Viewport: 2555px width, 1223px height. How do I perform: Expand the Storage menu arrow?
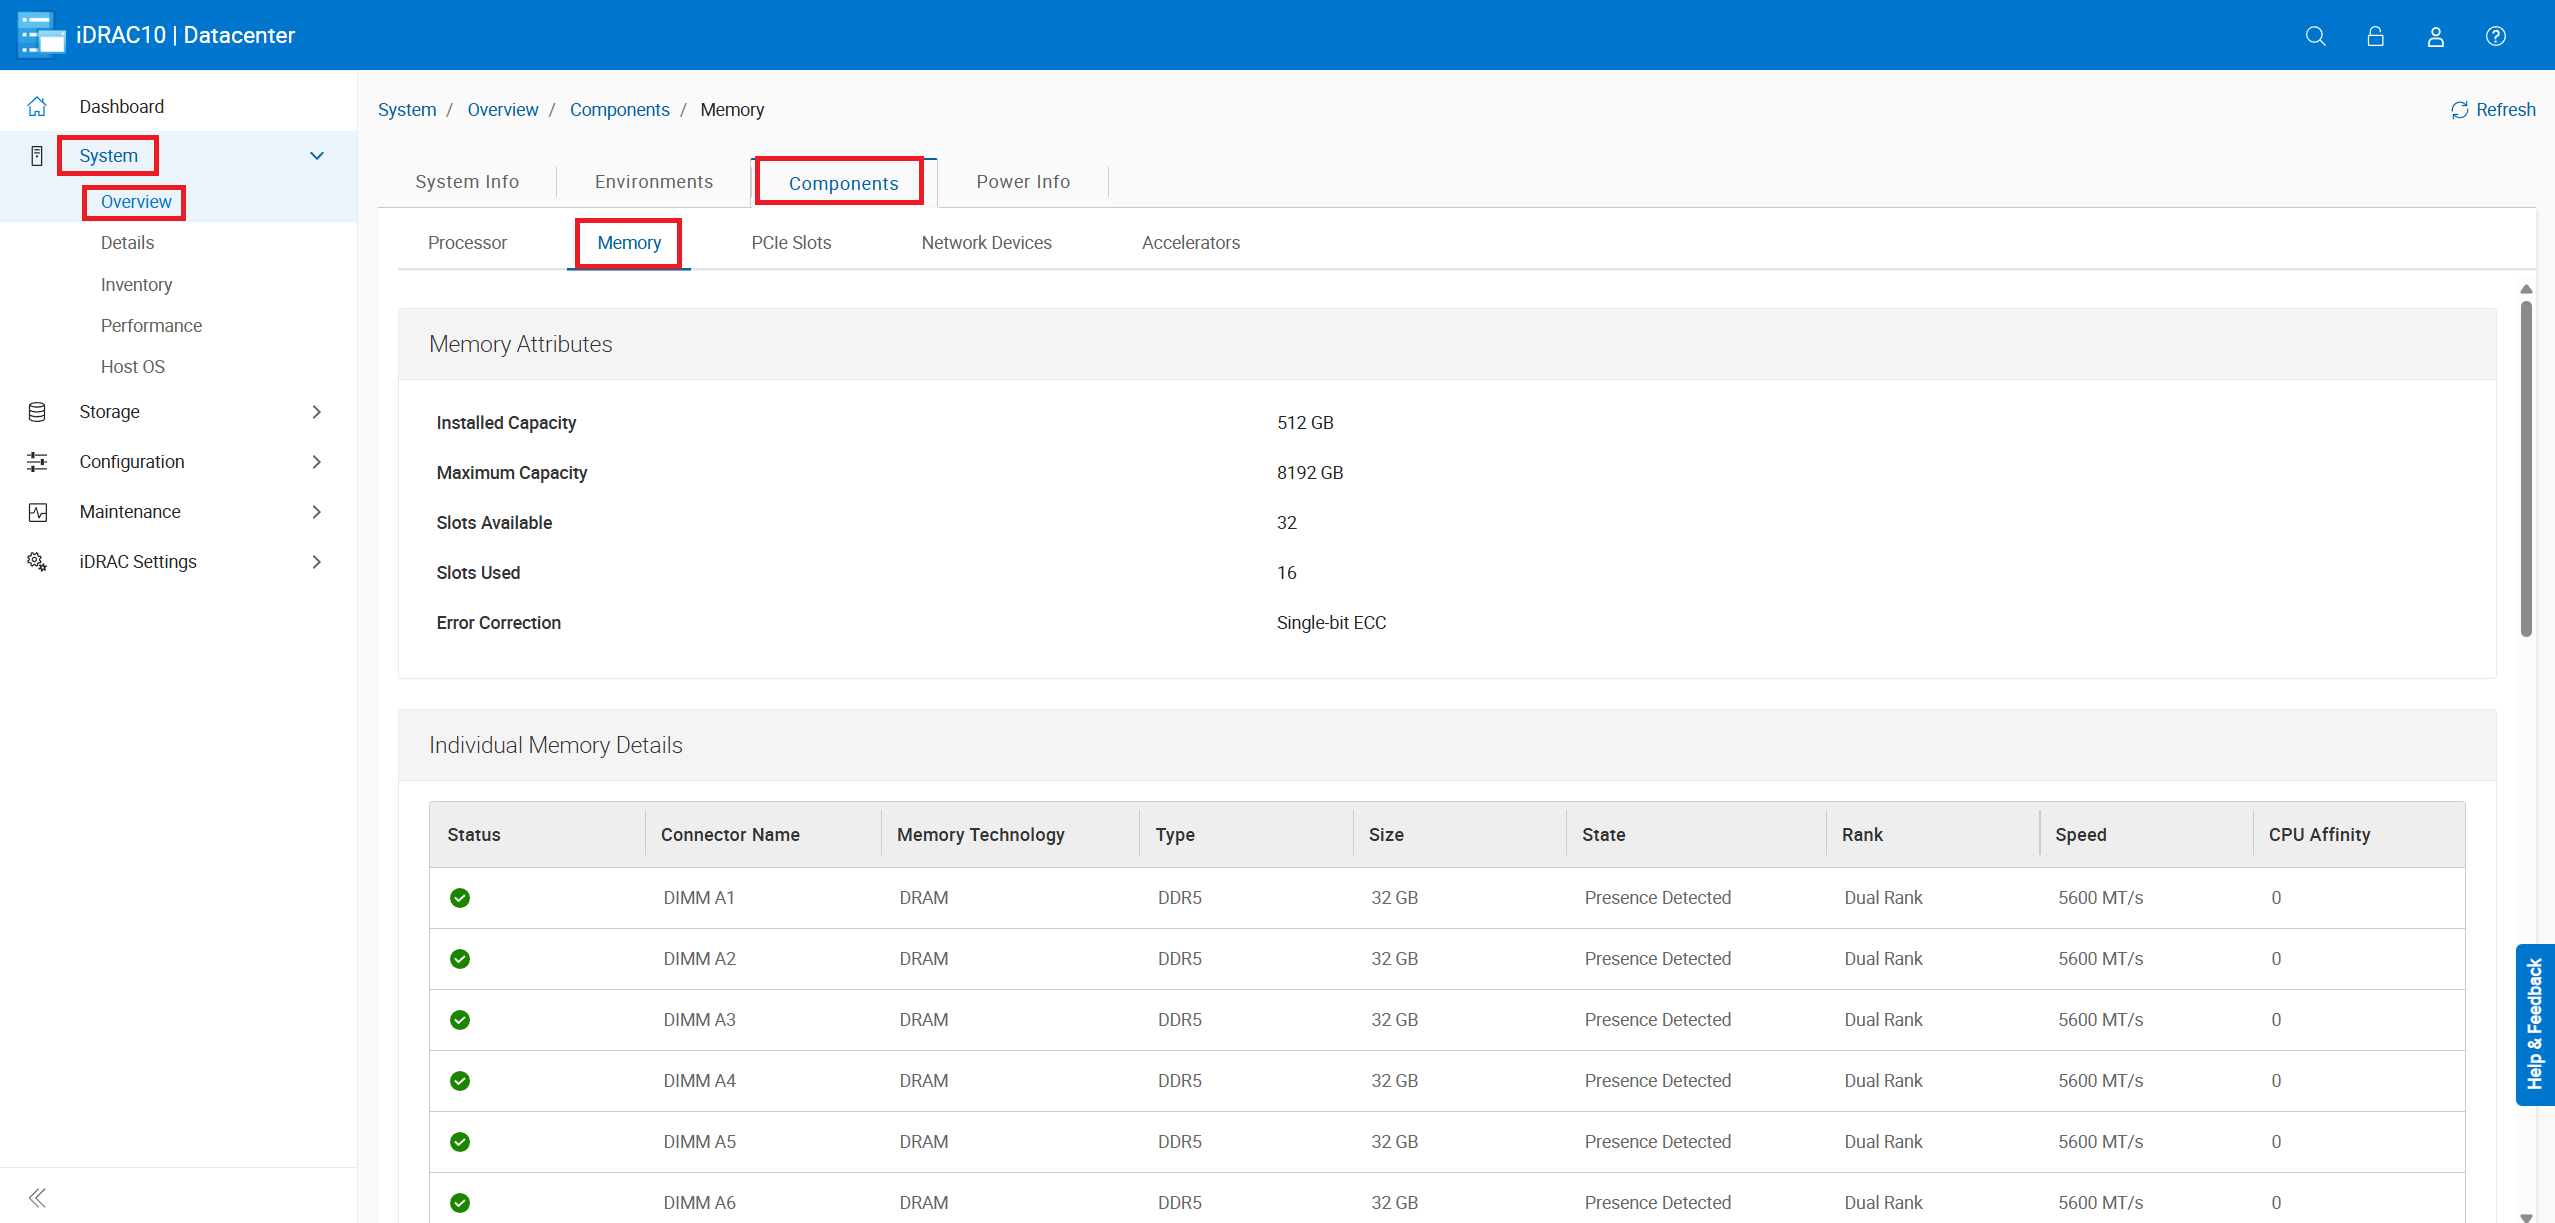[317, 412]
